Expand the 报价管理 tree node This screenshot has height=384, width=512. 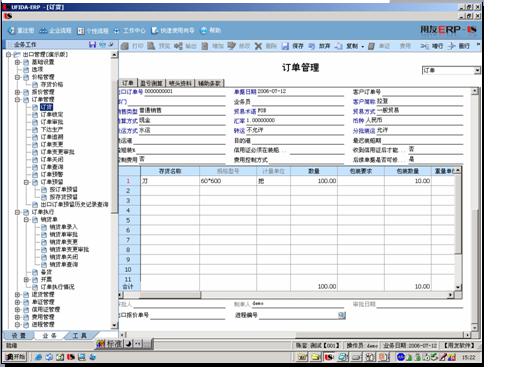tap(17, 92)
